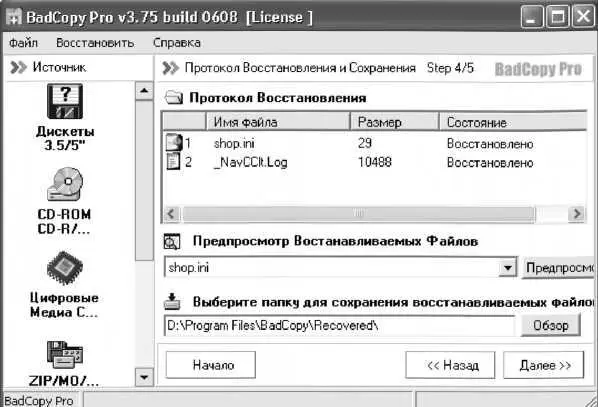Pick the ZIP/MO source disks icon

(65, 355)
